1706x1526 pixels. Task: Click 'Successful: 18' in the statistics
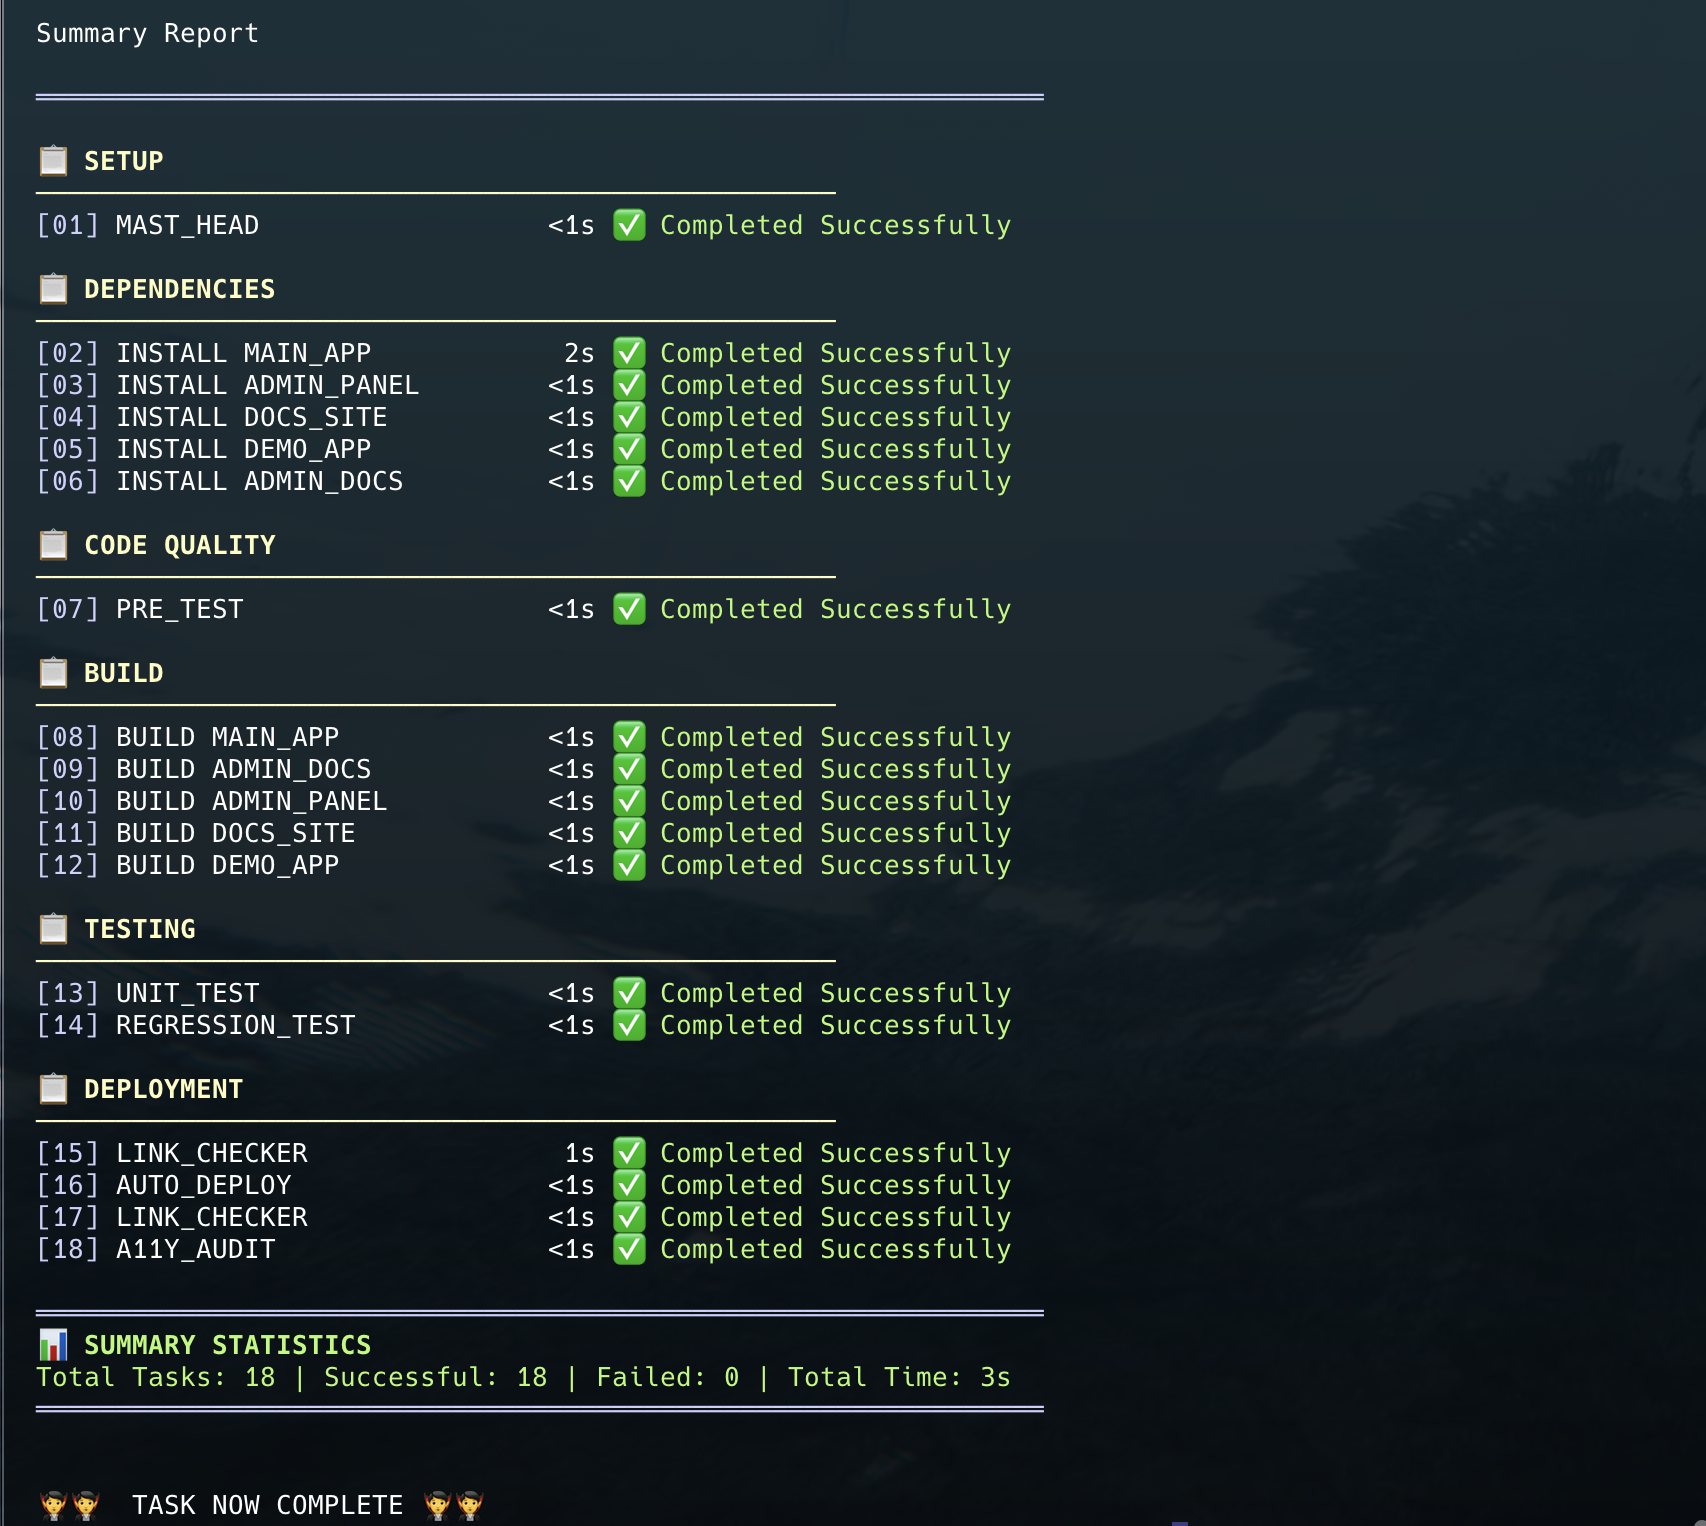(436, 1377)
